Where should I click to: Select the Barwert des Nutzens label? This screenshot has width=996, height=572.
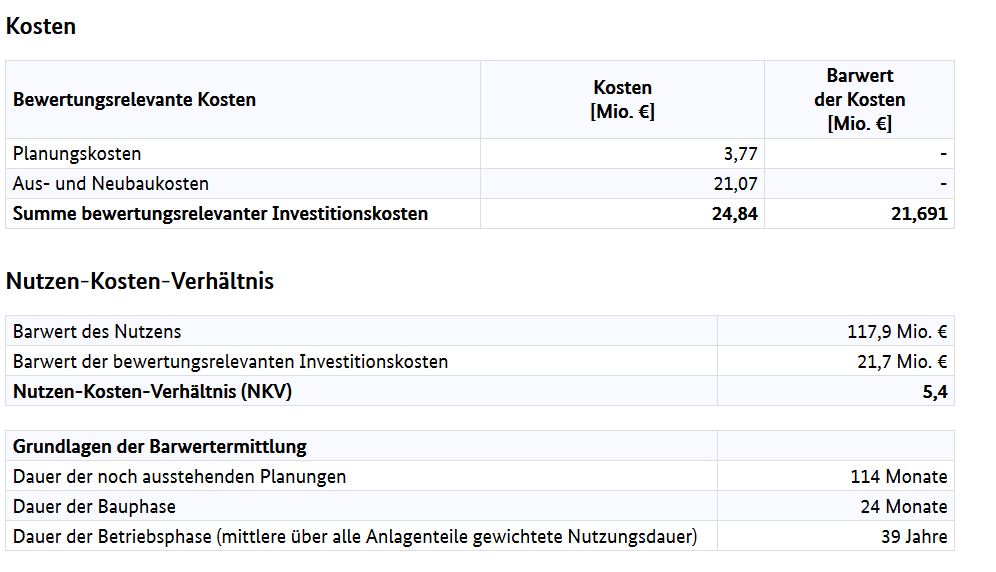(x=97, y=332)
